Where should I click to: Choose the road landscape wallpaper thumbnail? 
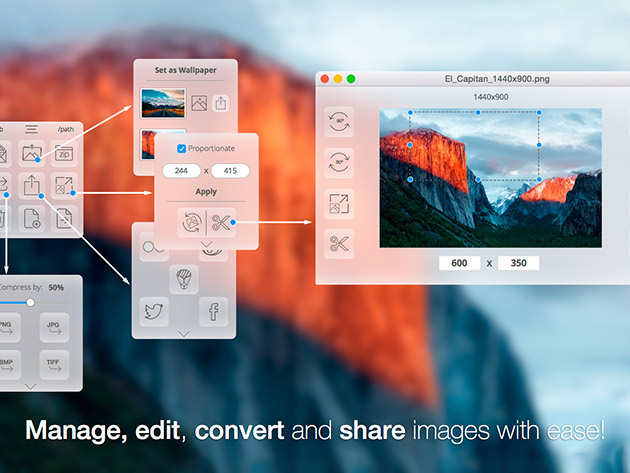pyautogui.click(x=163, y=103)
